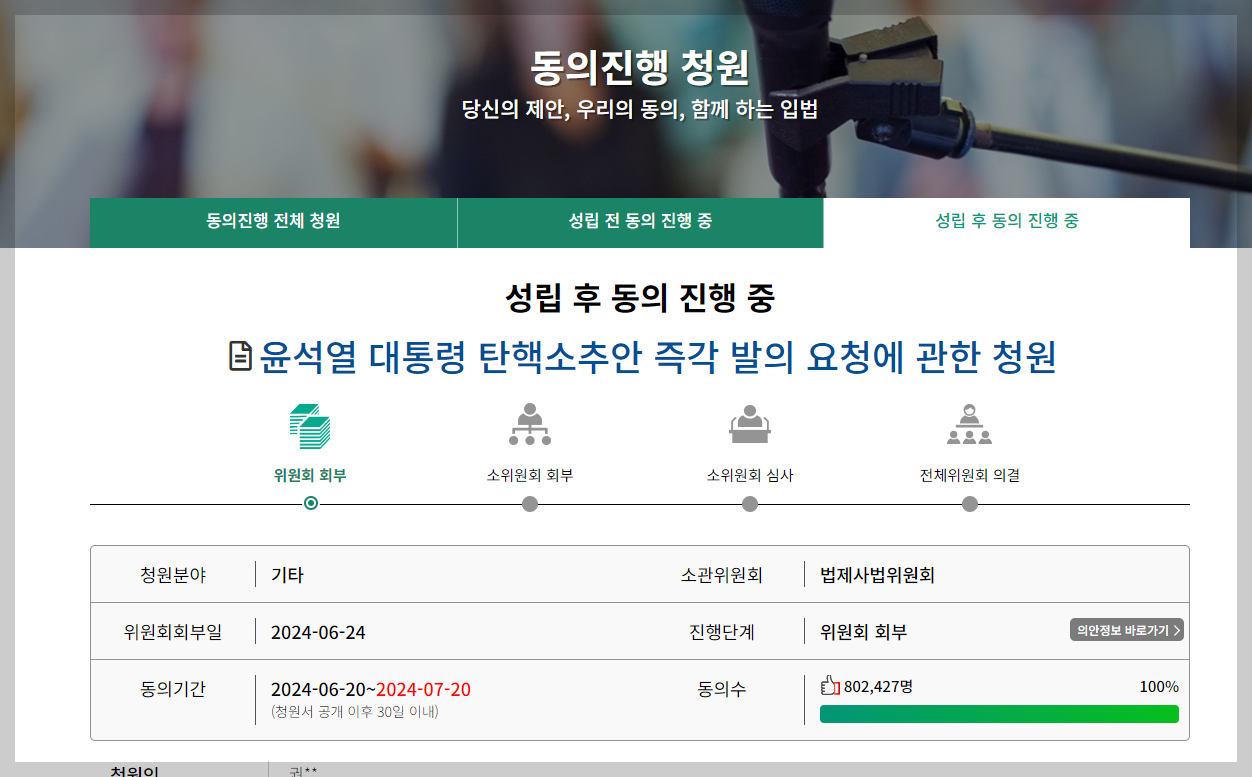This screenshot has width=1252, height=777.
Task: Click the 위원회 회부 committee referral icon
Action: [x=310, y=425]
